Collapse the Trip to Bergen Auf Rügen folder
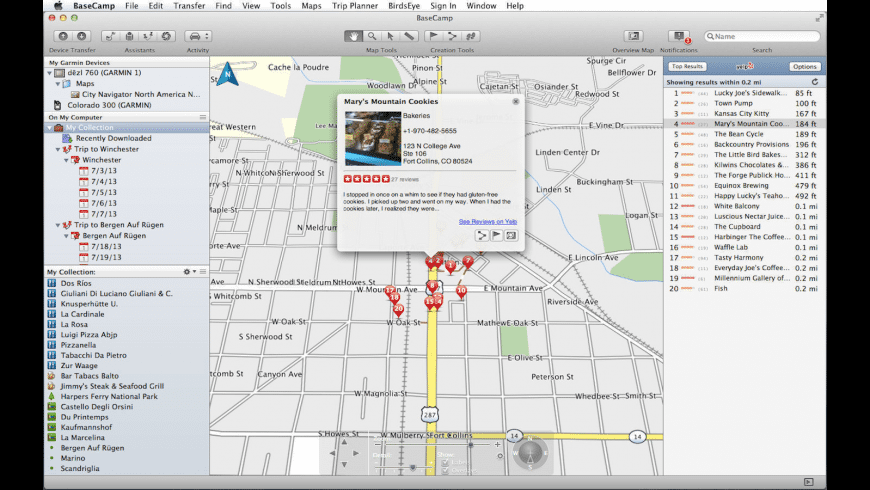870x490 pixels. click(x=58, y=224)
